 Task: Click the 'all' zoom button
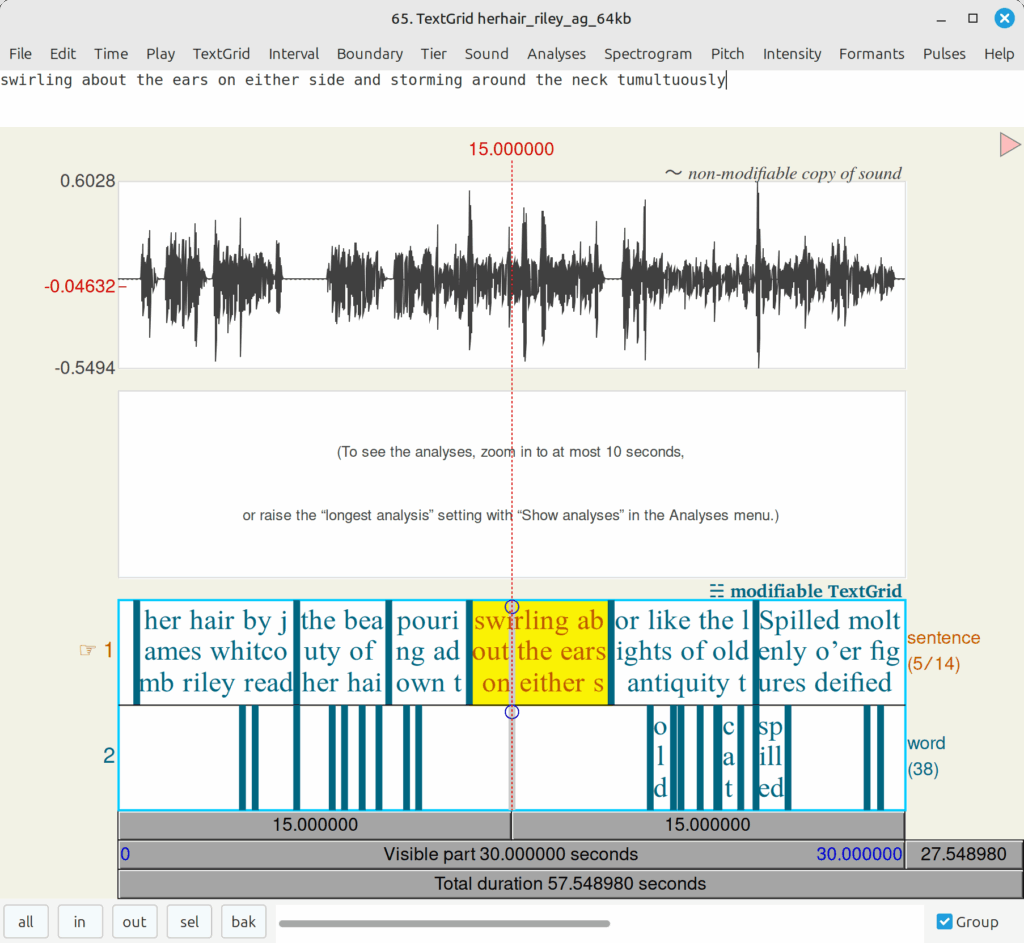[x=26, y=922]
